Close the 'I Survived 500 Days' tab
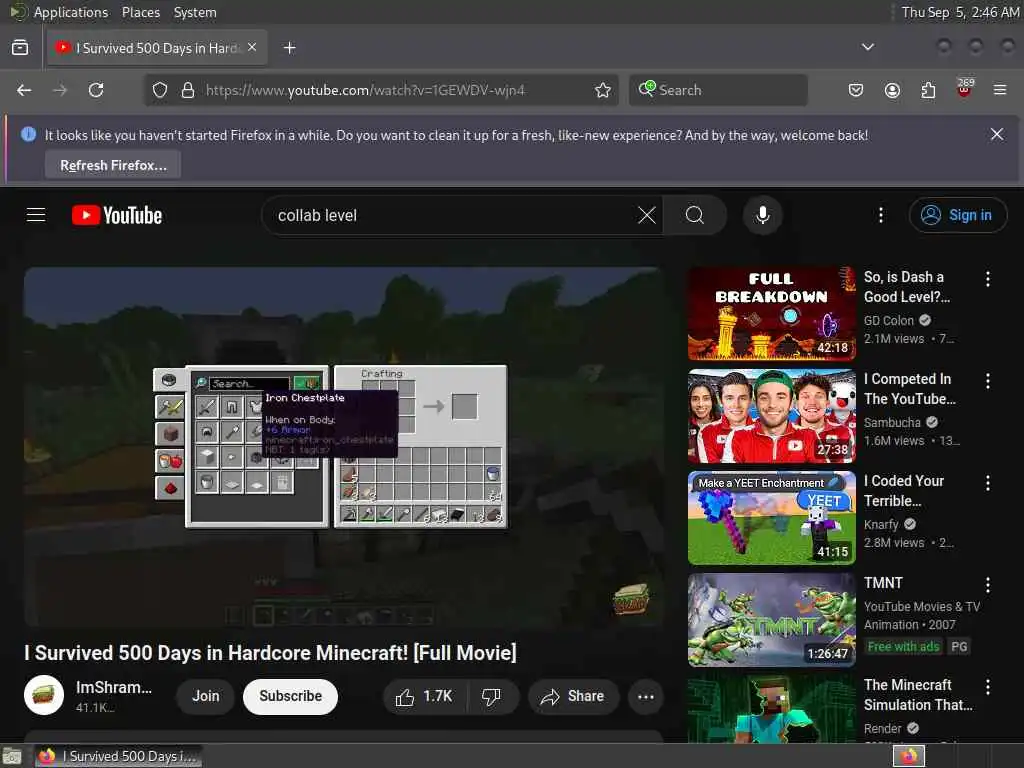This screenshot has height=768, width=1024. point(252,47)
